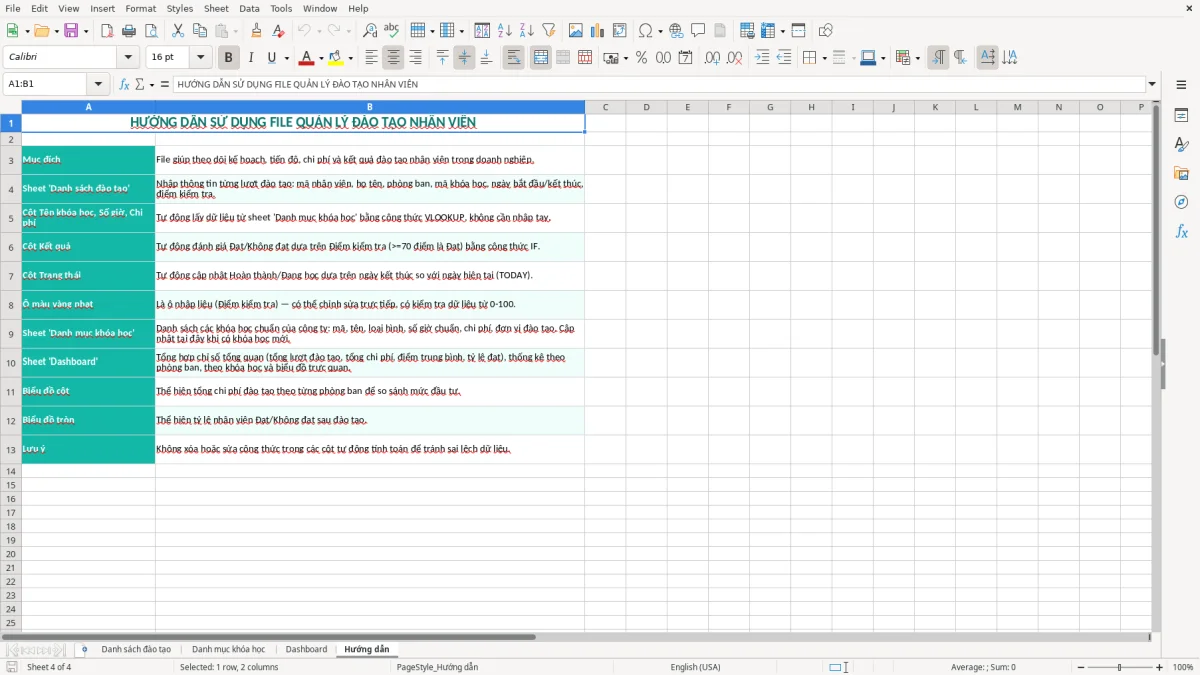Open the sidebar Functions fx icon
Screen dimensions: 1200x675
[1181, 231]
